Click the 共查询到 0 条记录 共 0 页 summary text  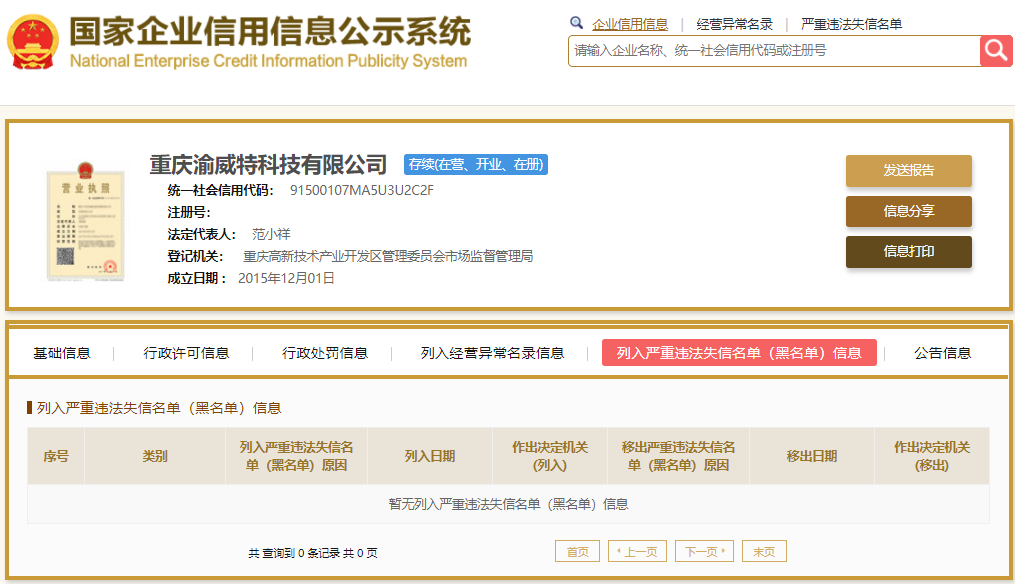(313, 553)
